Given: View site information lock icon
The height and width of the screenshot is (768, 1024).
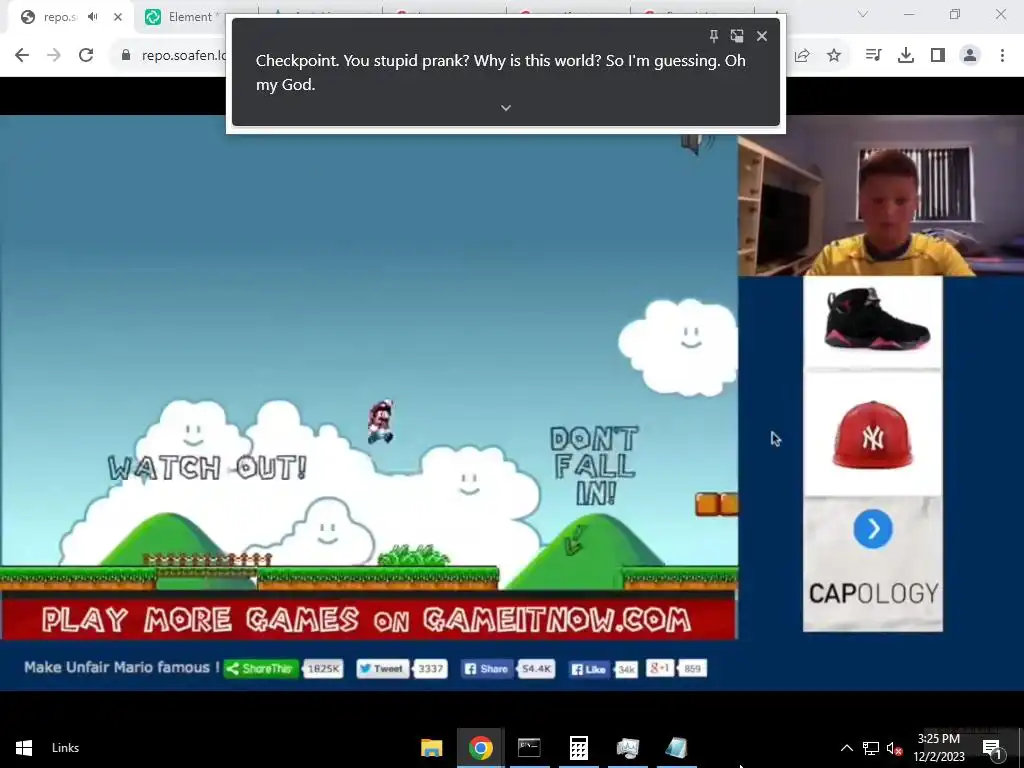Looking at the screenshot, I should [x=126, y=56].
